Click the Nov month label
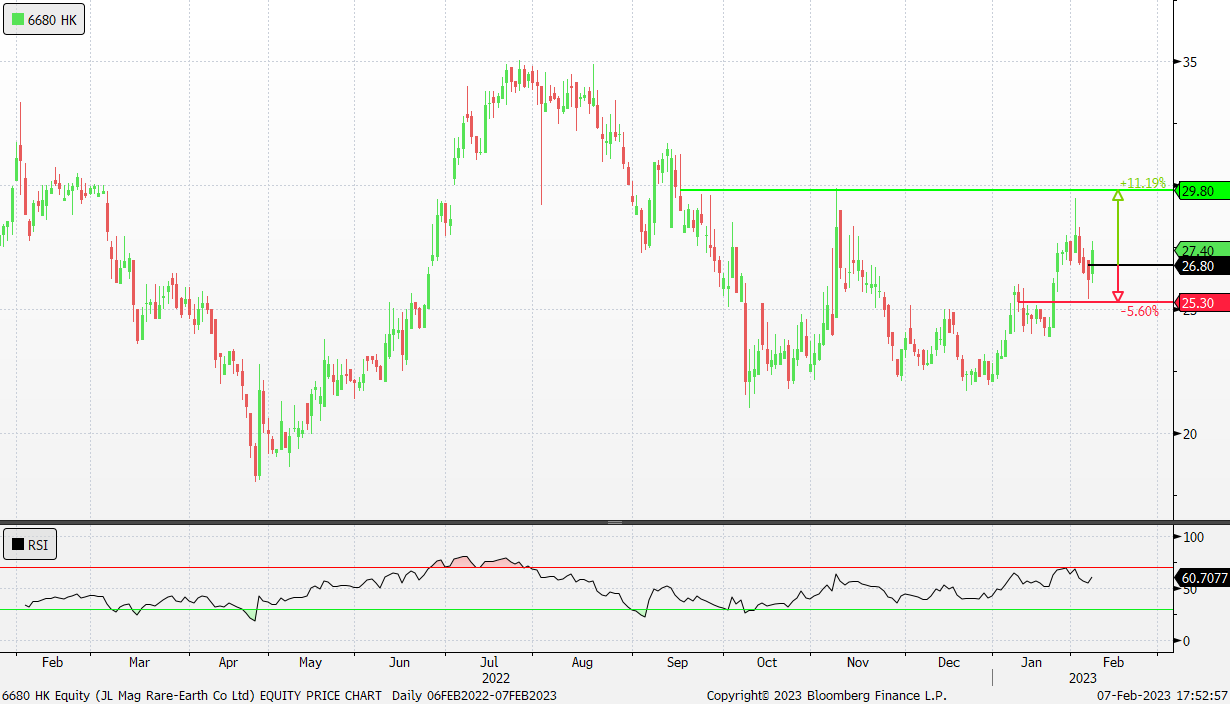1230x704 pixels. pyautogui.click(x=857, y=662)
